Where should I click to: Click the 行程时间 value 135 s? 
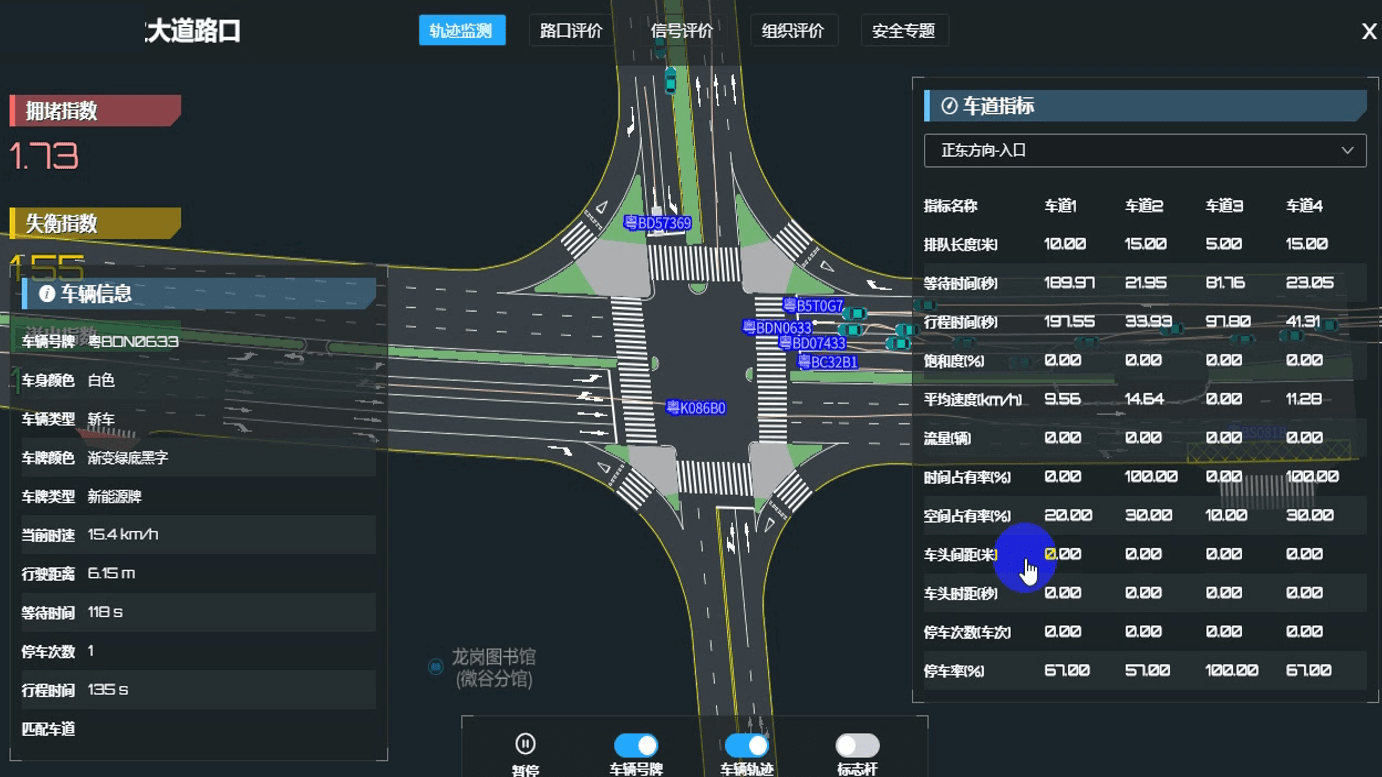107,690
